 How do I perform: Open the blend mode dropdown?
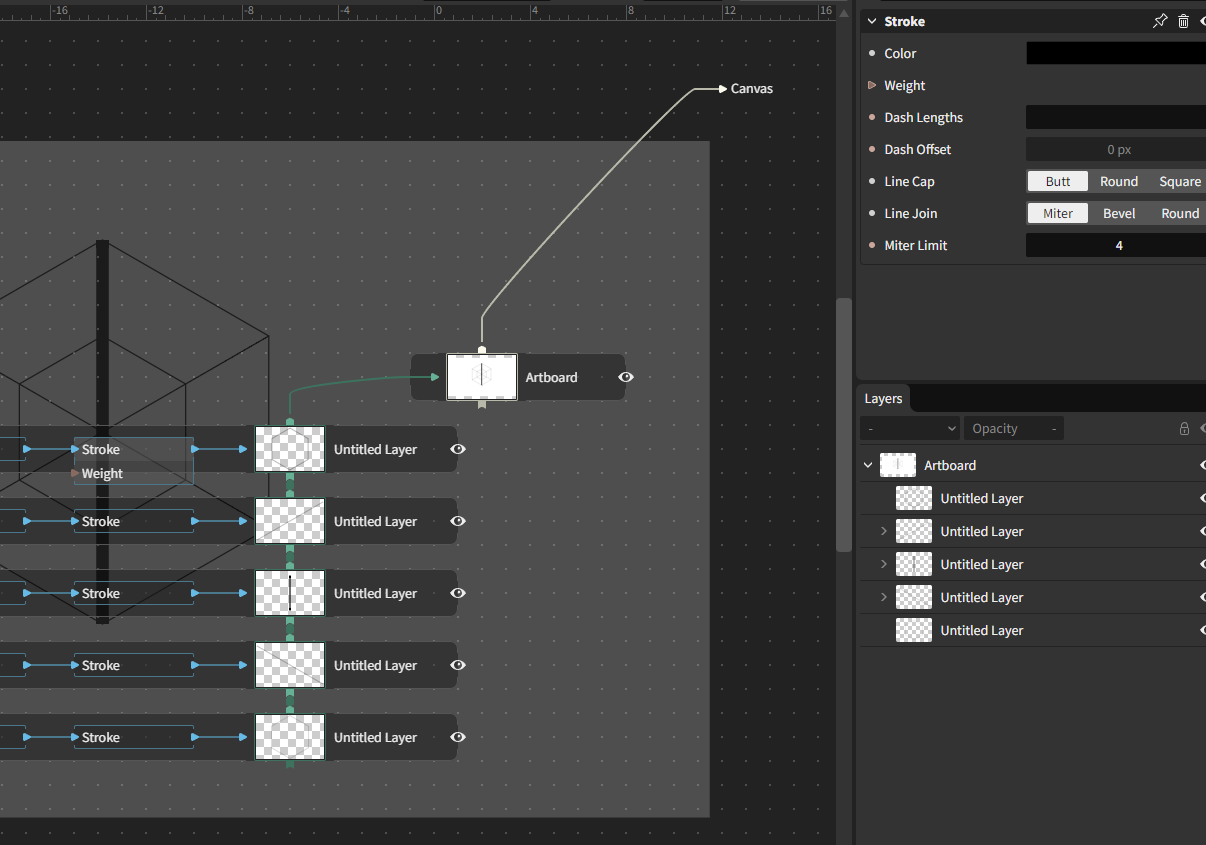pos(910,428)
